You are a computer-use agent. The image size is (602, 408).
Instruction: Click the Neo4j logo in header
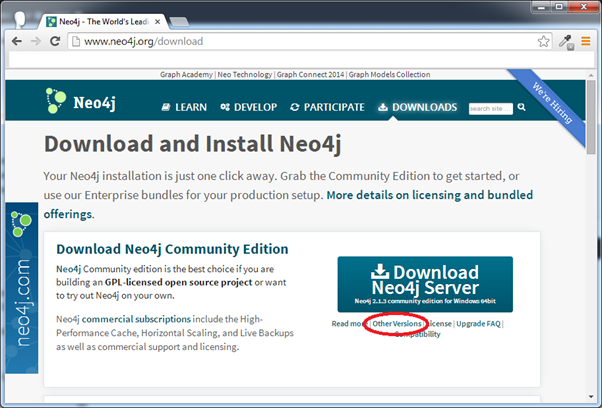[81, 101]
